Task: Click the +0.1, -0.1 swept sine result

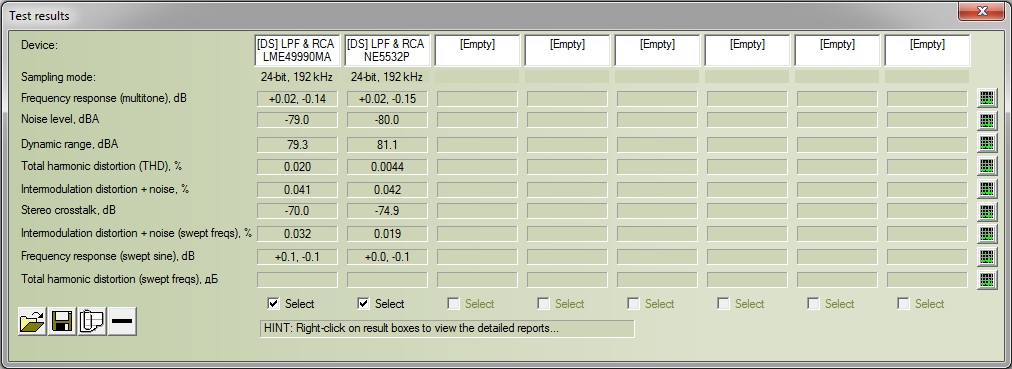Action: point(298,257)
